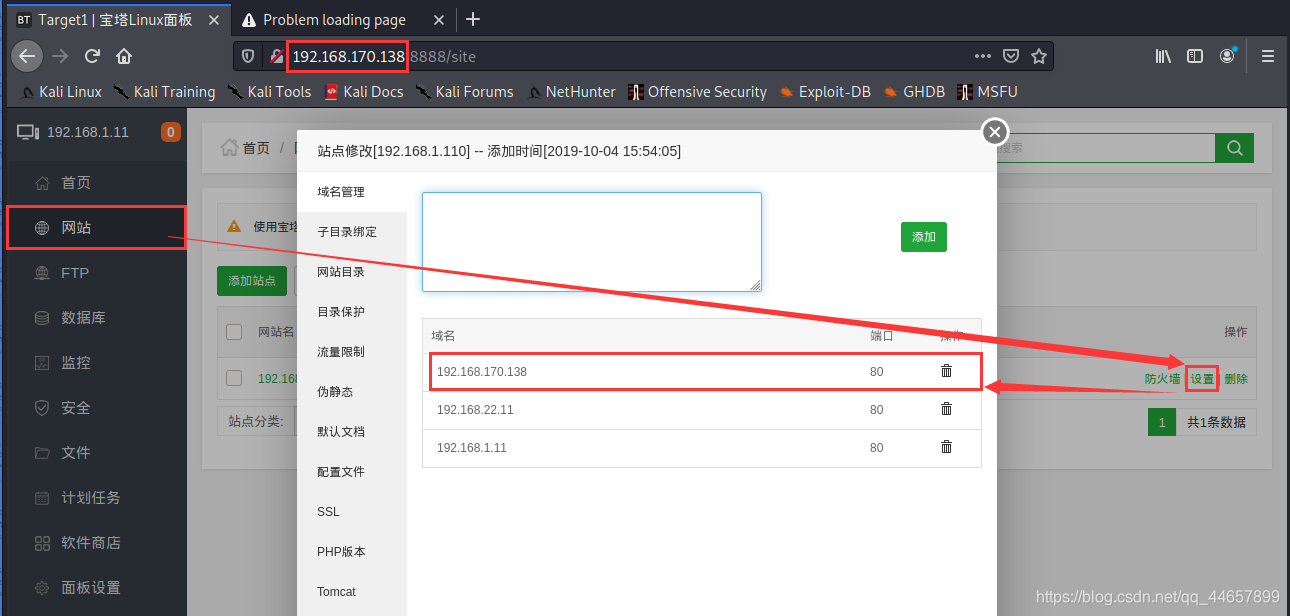Open 计划任务 in the left sidebar

click(93, 498)
